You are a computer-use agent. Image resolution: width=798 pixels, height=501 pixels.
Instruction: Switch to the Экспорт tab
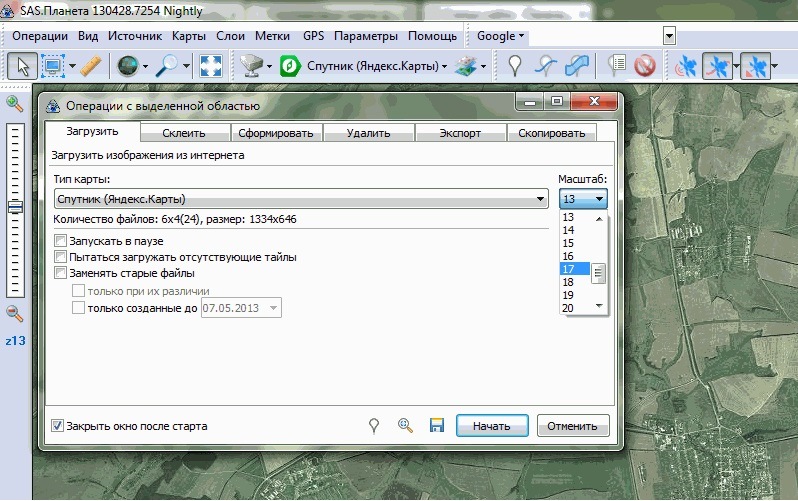tap(460, 133)
